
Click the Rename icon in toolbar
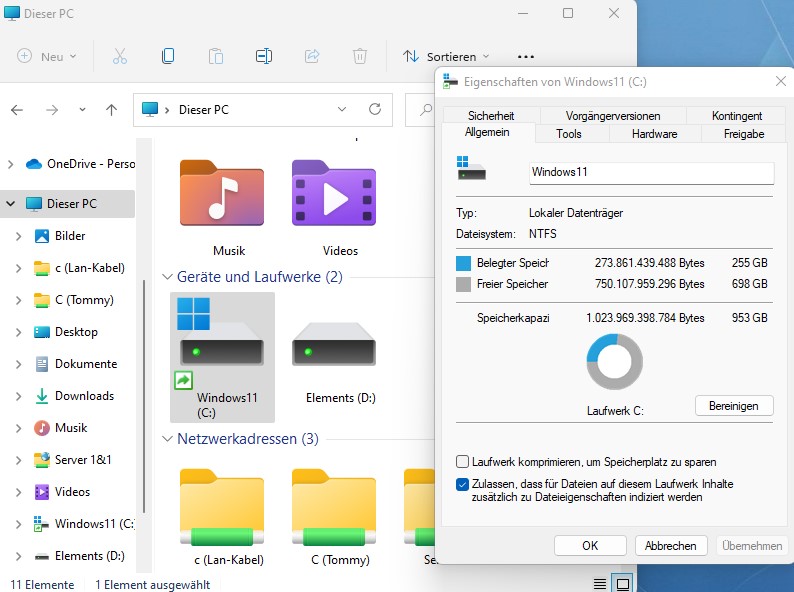(264, 56)
